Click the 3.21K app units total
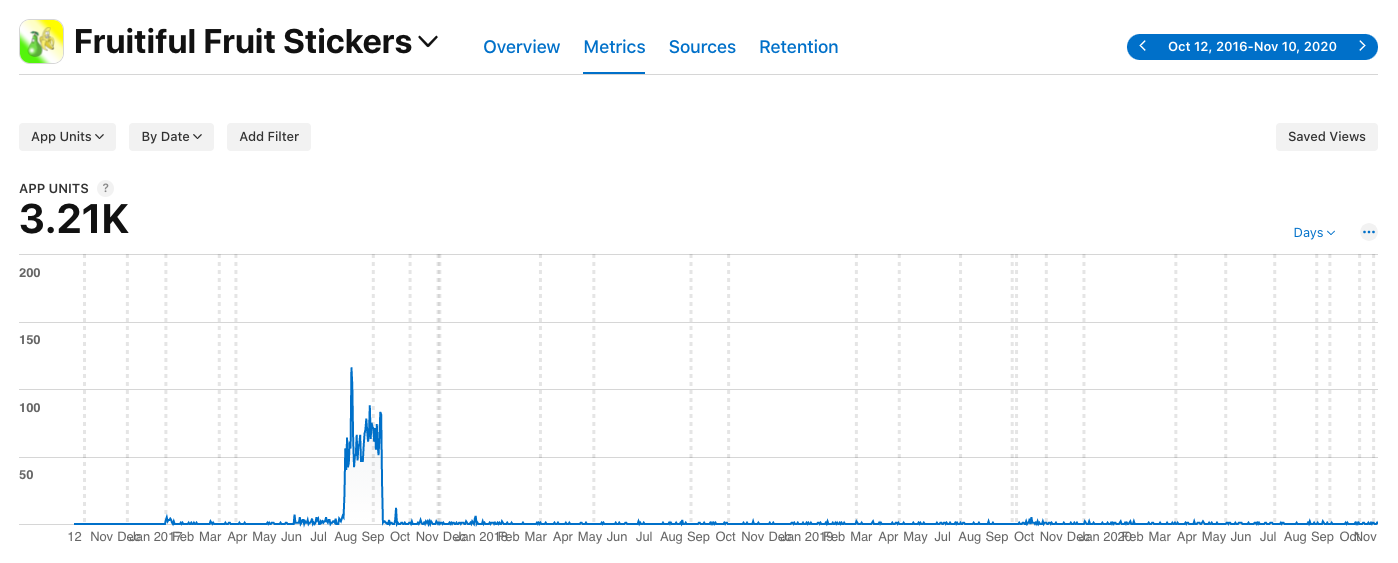 tap(74, 220)
